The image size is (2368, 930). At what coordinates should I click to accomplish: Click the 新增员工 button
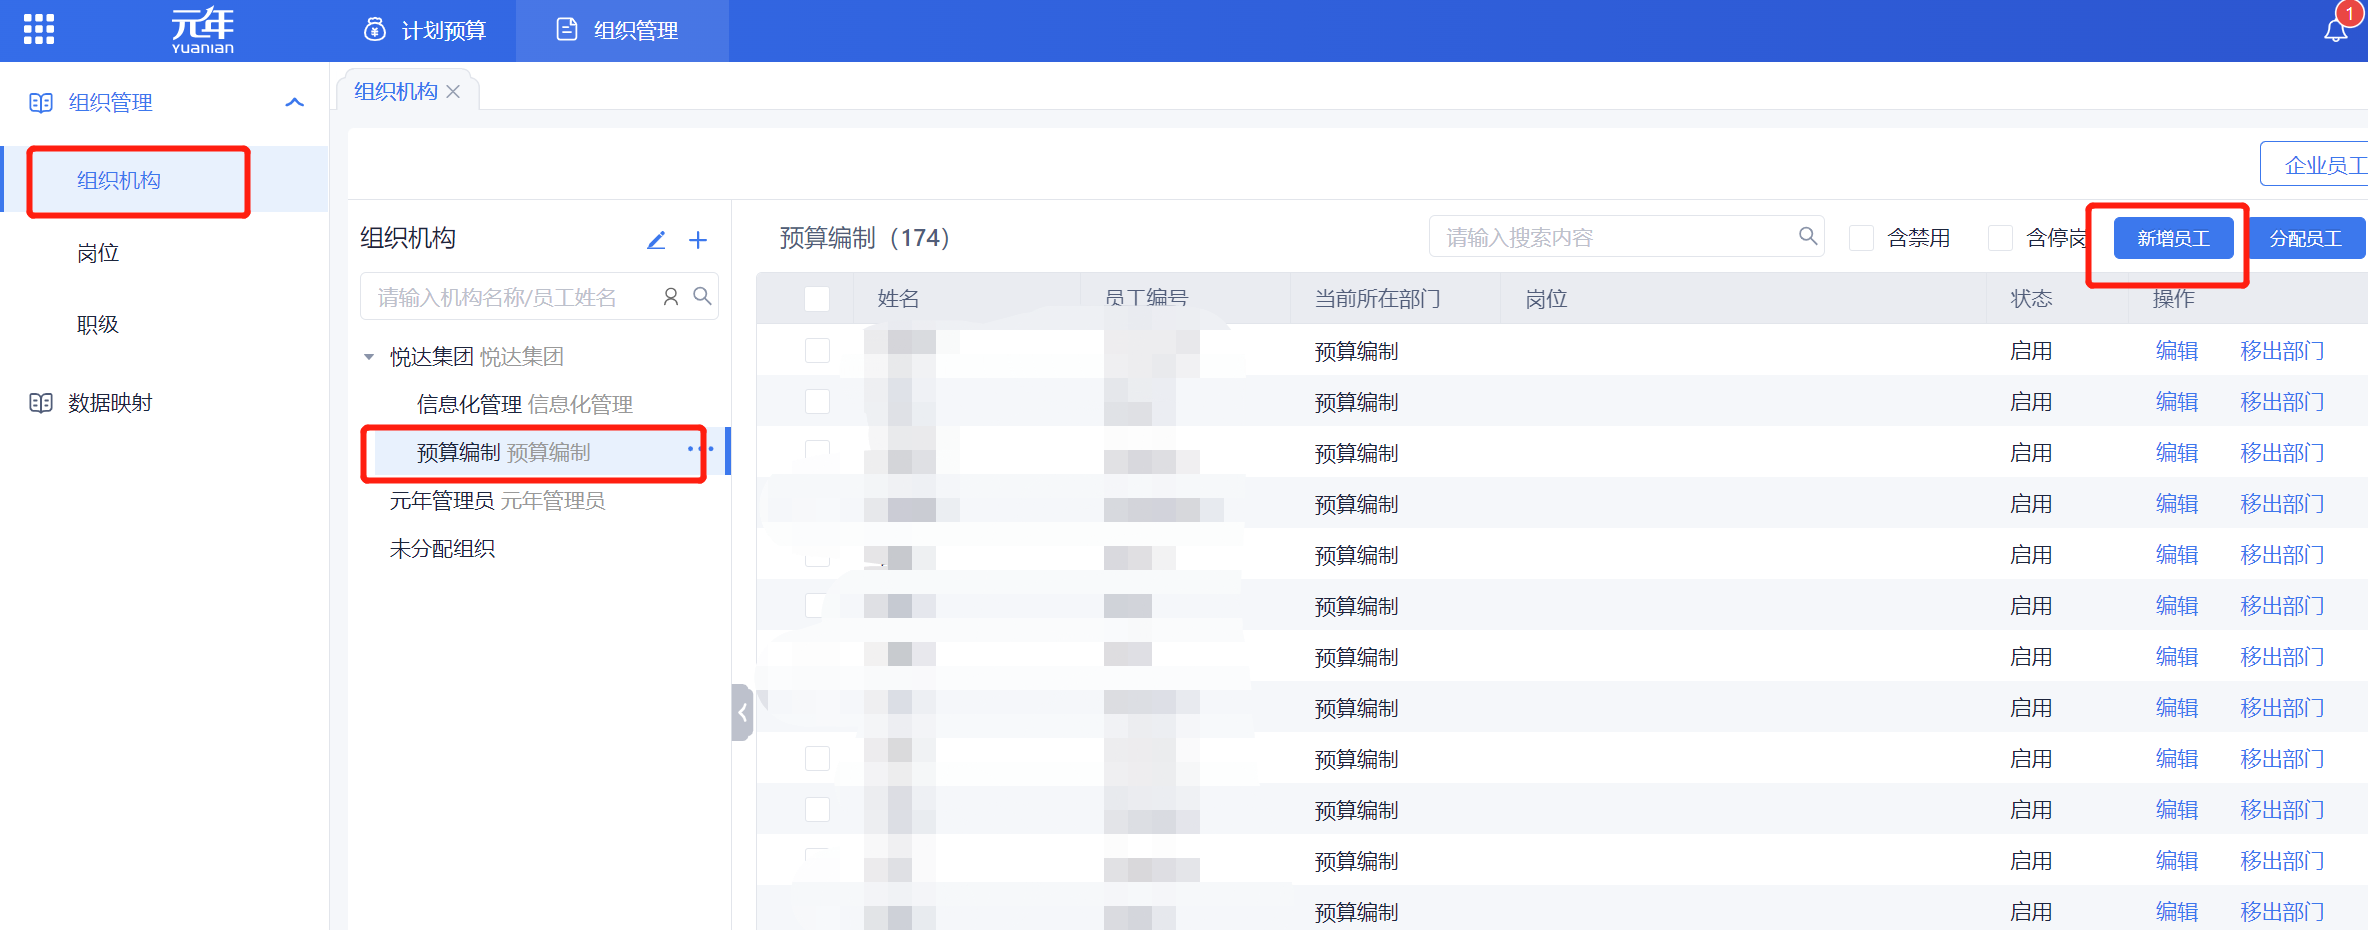pyautogui.click(x=2172, y=238)
